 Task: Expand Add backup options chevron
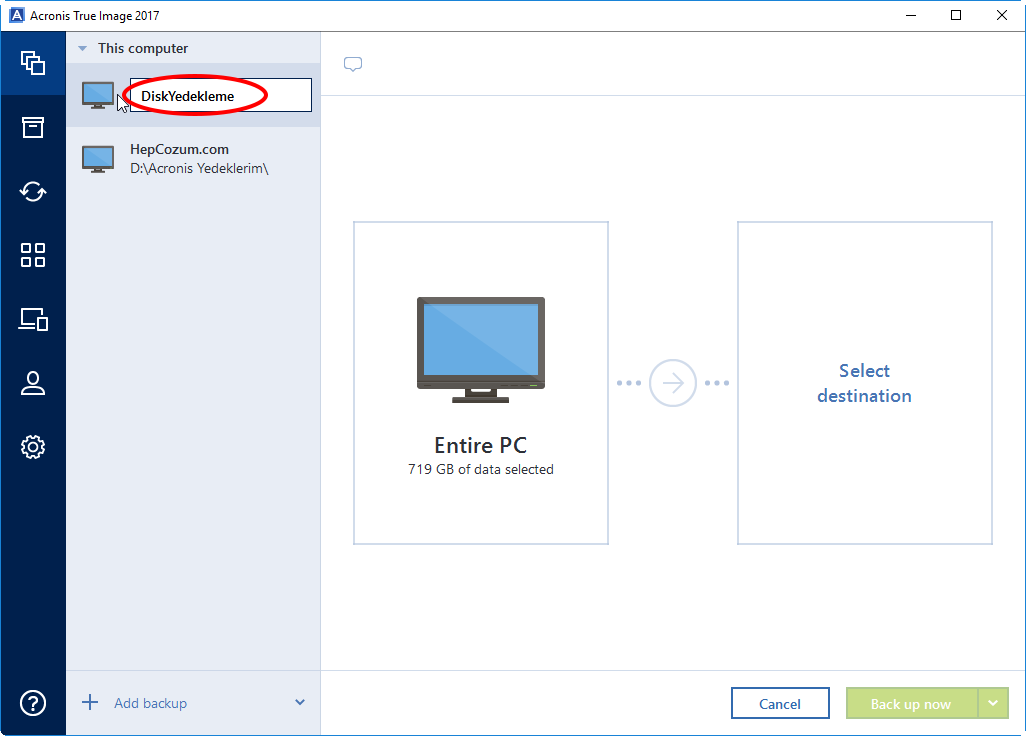pos(300,703)
